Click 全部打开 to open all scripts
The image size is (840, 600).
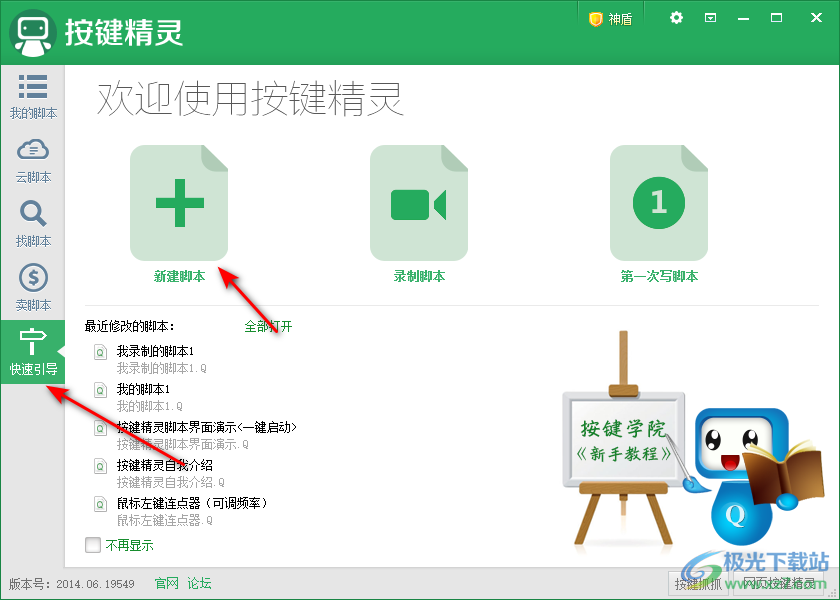(268, 326)
